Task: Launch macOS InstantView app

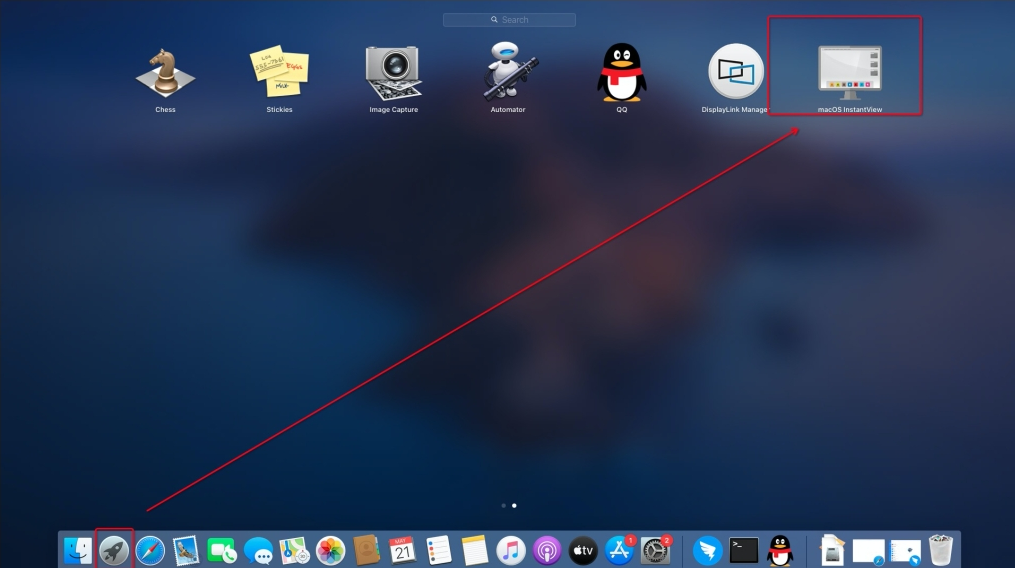Action: pos(850,73)
